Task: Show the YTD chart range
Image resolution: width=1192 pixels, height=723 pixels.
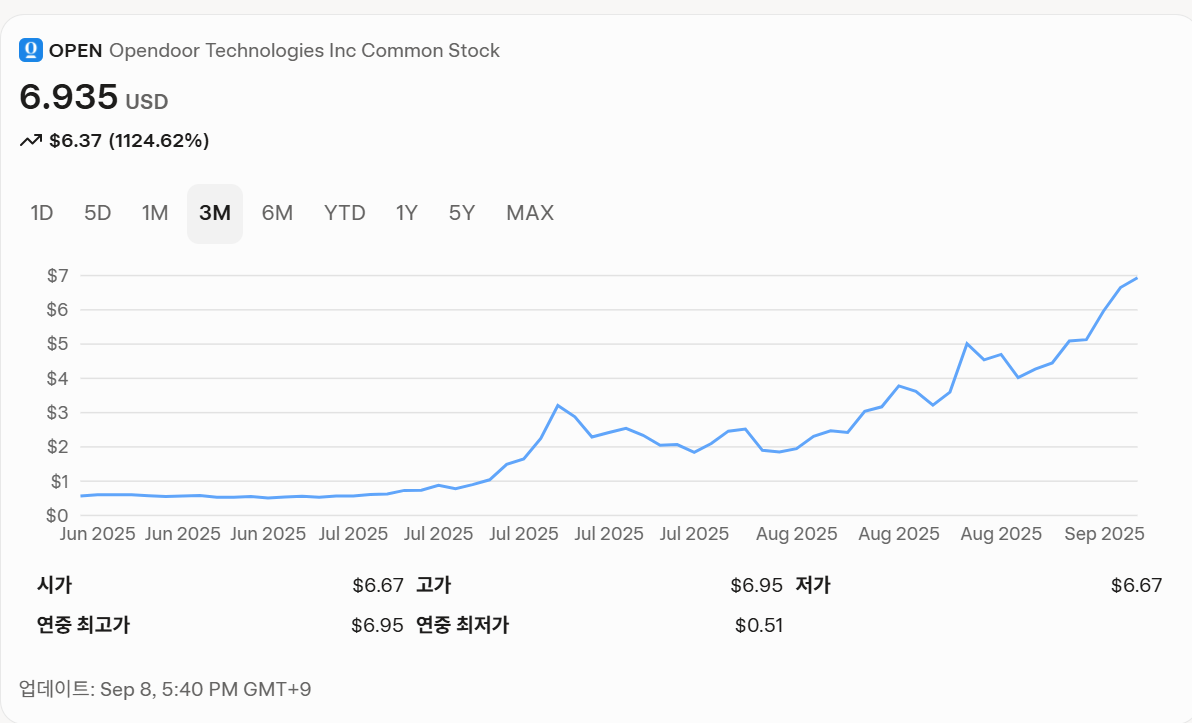Action: point(344,214)
